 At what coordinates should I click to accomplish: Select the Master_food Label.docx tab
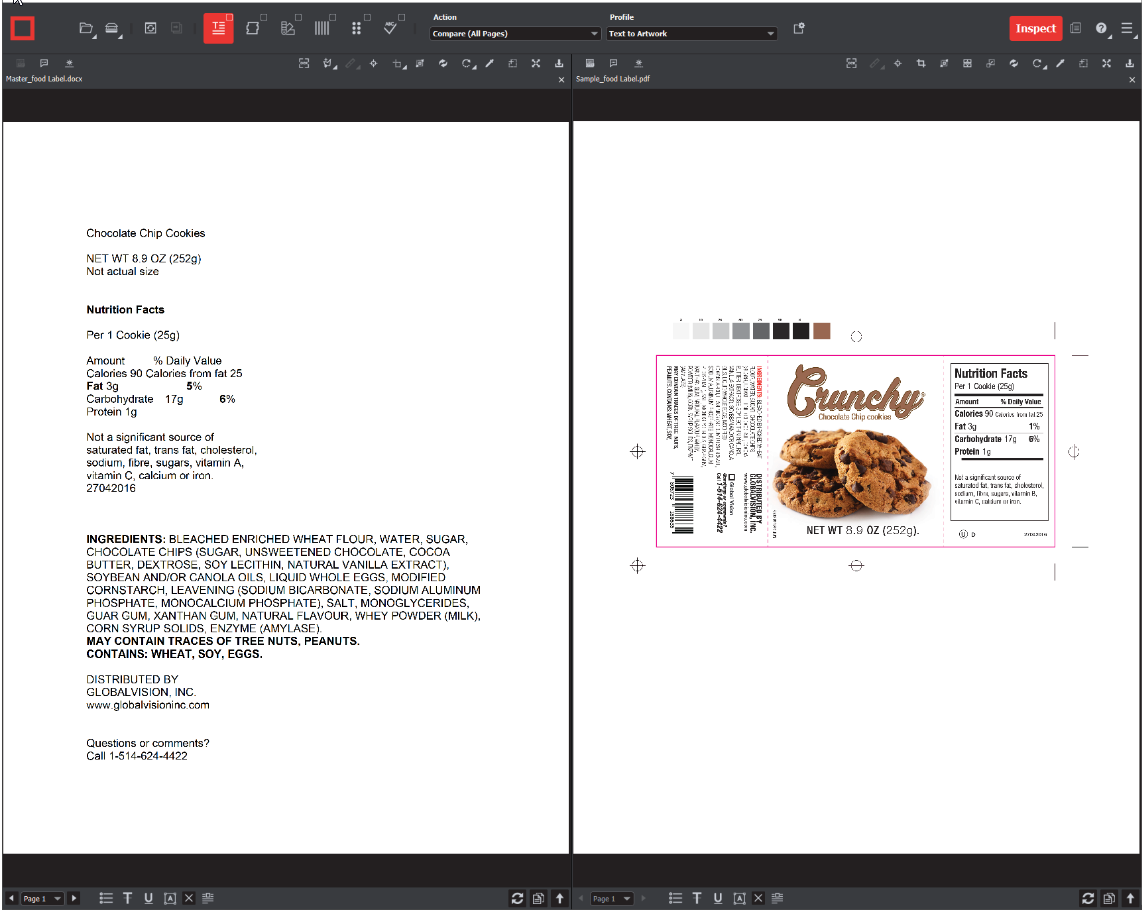pos(44,79)
